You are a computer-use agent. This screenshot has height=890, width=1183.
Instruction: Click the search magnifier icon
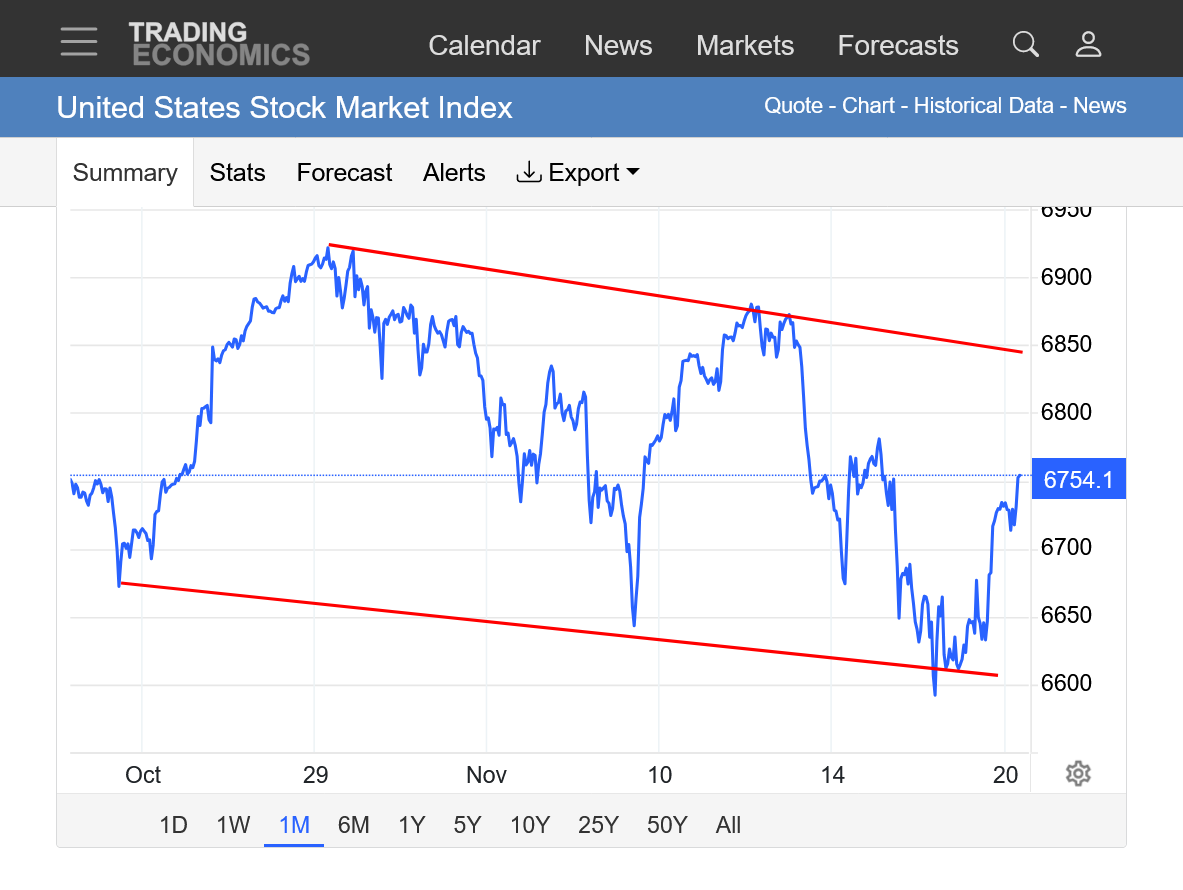[1025, 44]
